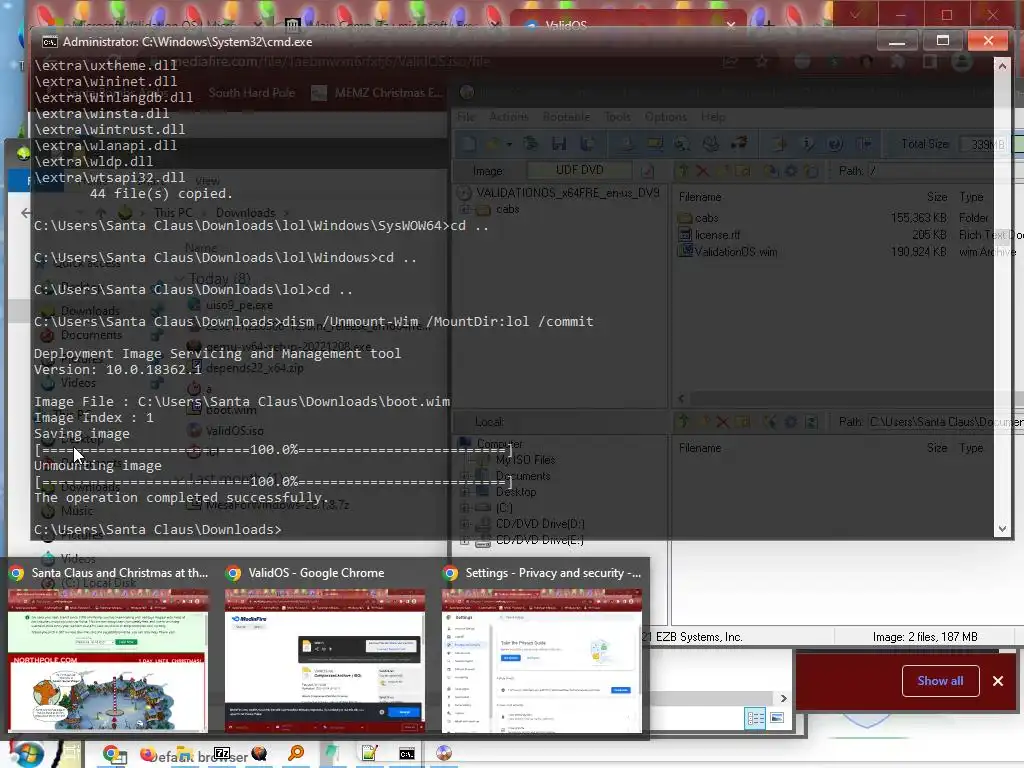Click UltraISO help toolbar icon
The width and height of the screenshot is (1024, 768).
pyautogui.click(x=835, y=144)
